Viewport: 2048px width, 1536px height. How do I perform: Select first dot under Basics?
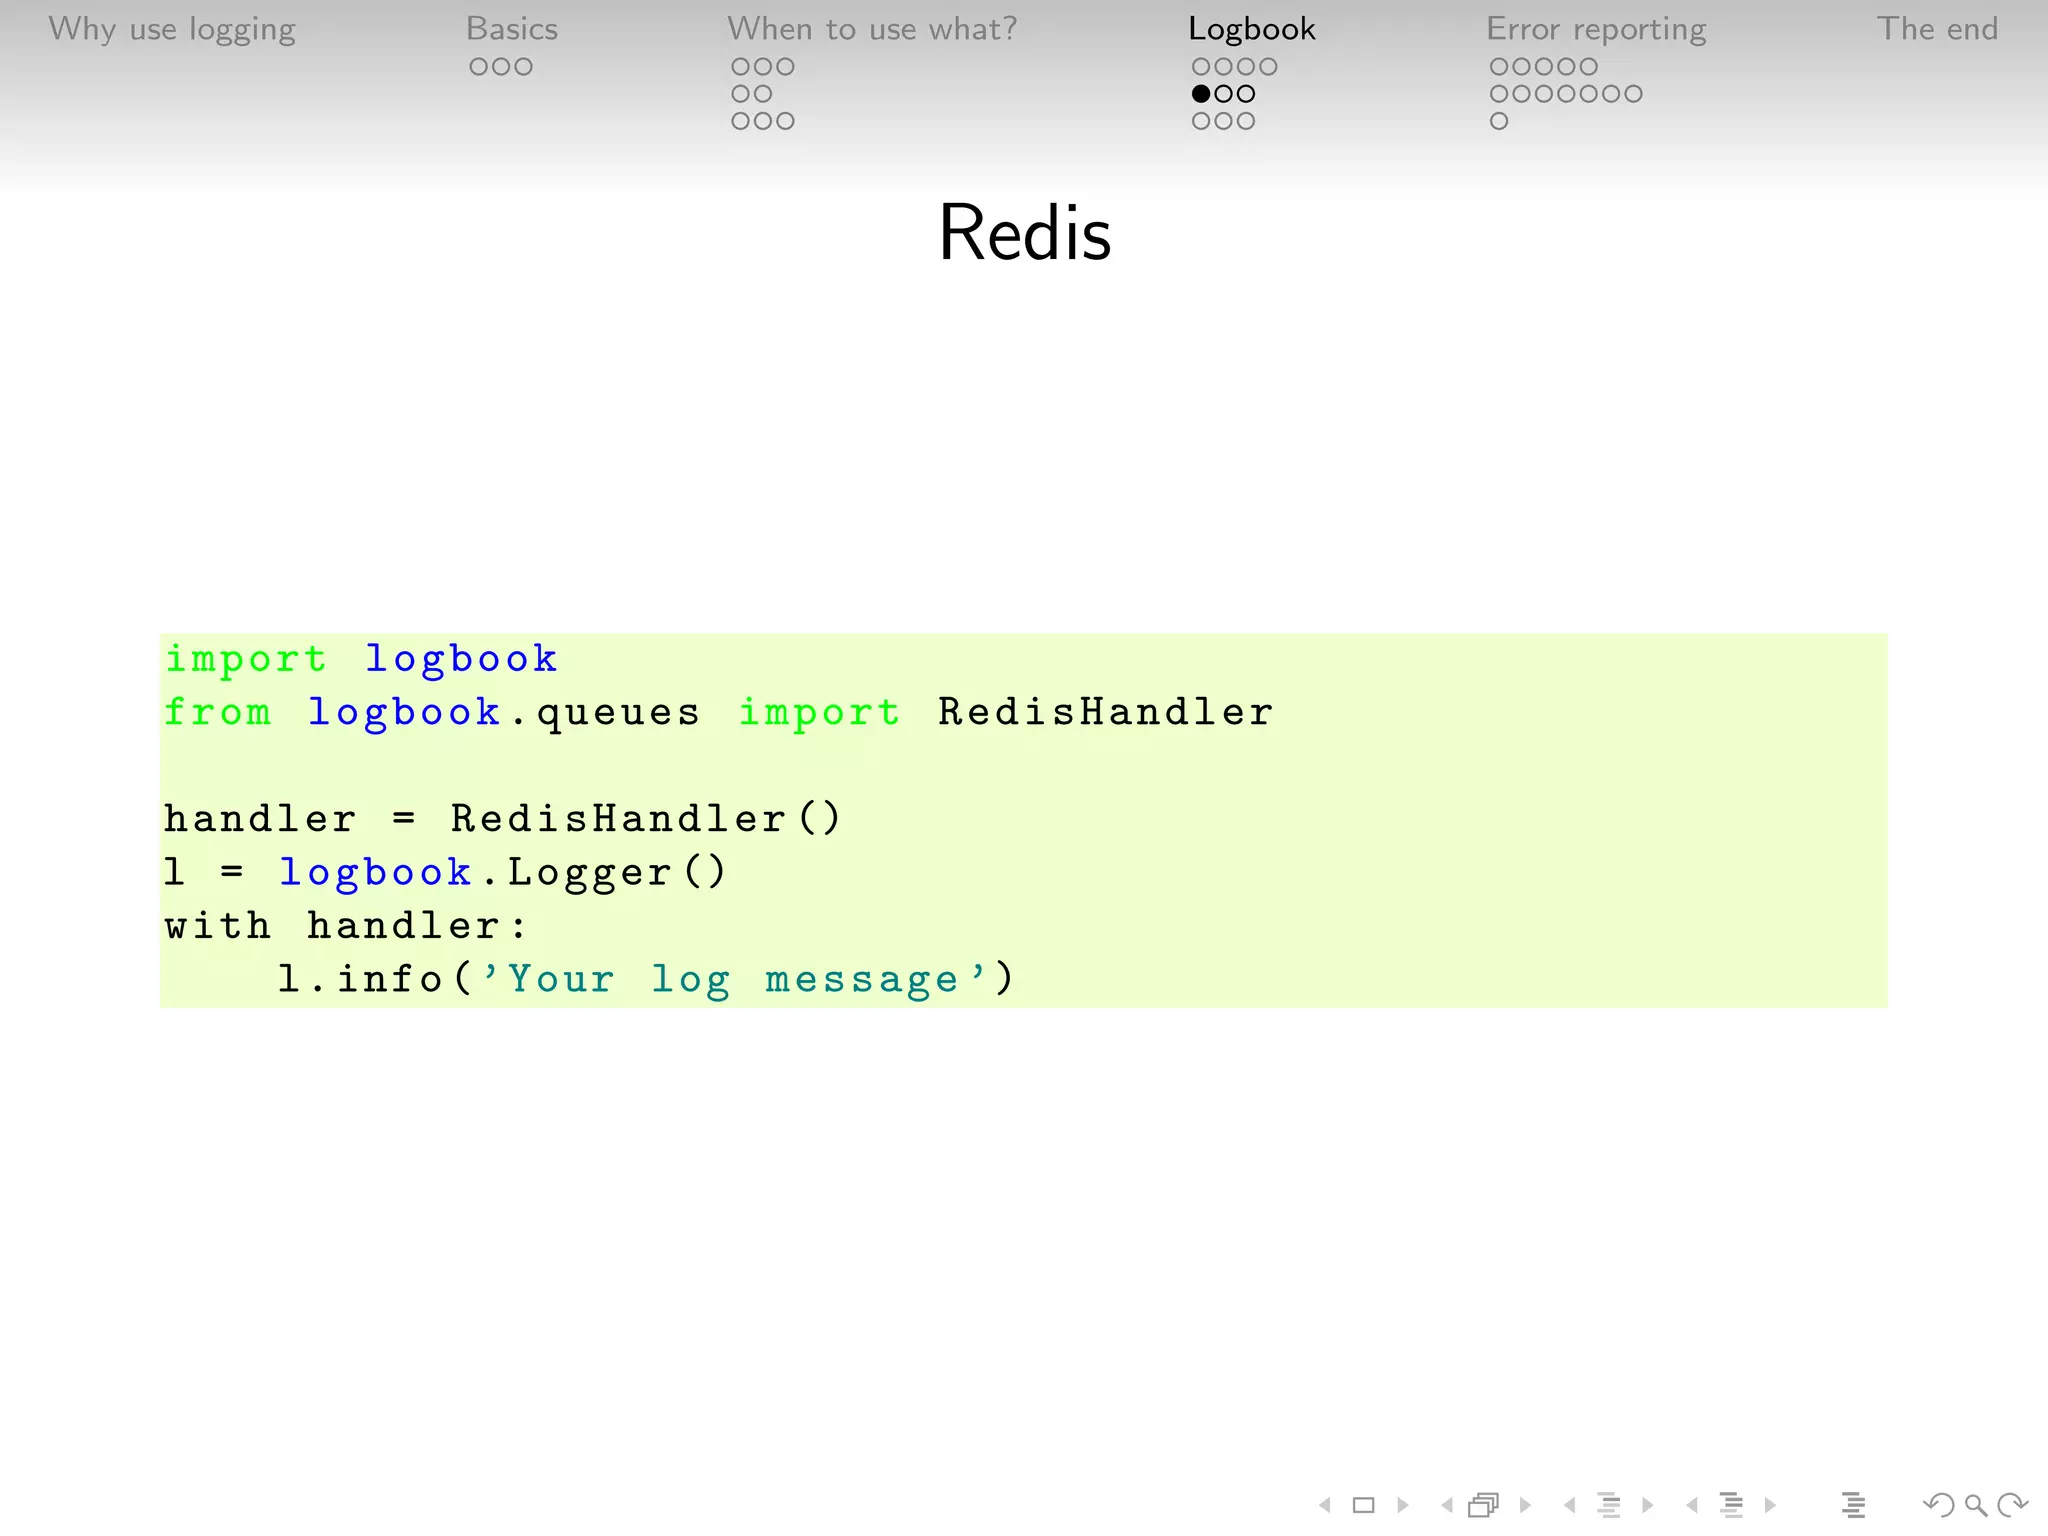tap(479, 67)
